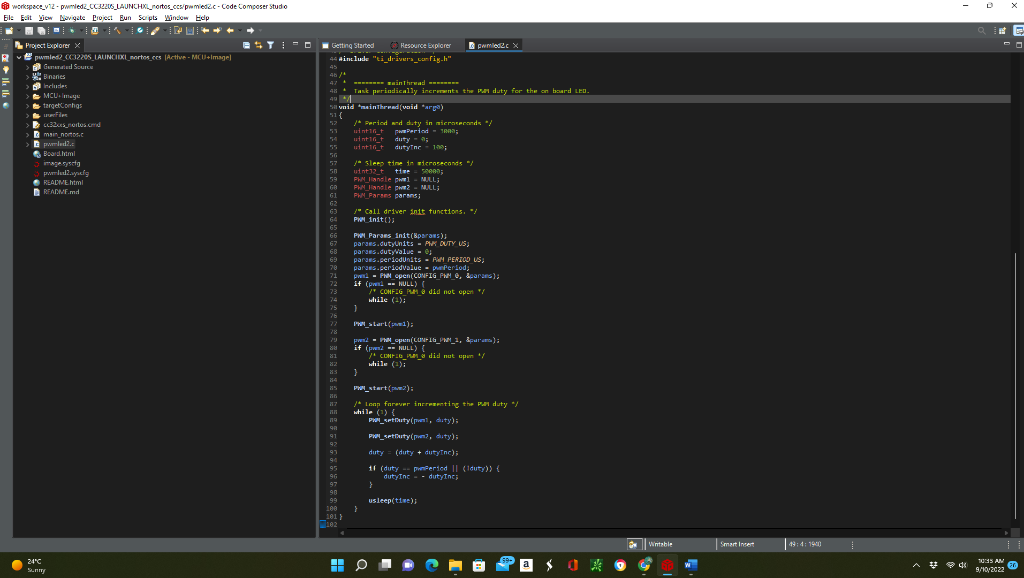This screenshot has width=1024, height=578.
Task: Toggle the Writable status indicator
Action: point(661,544)
